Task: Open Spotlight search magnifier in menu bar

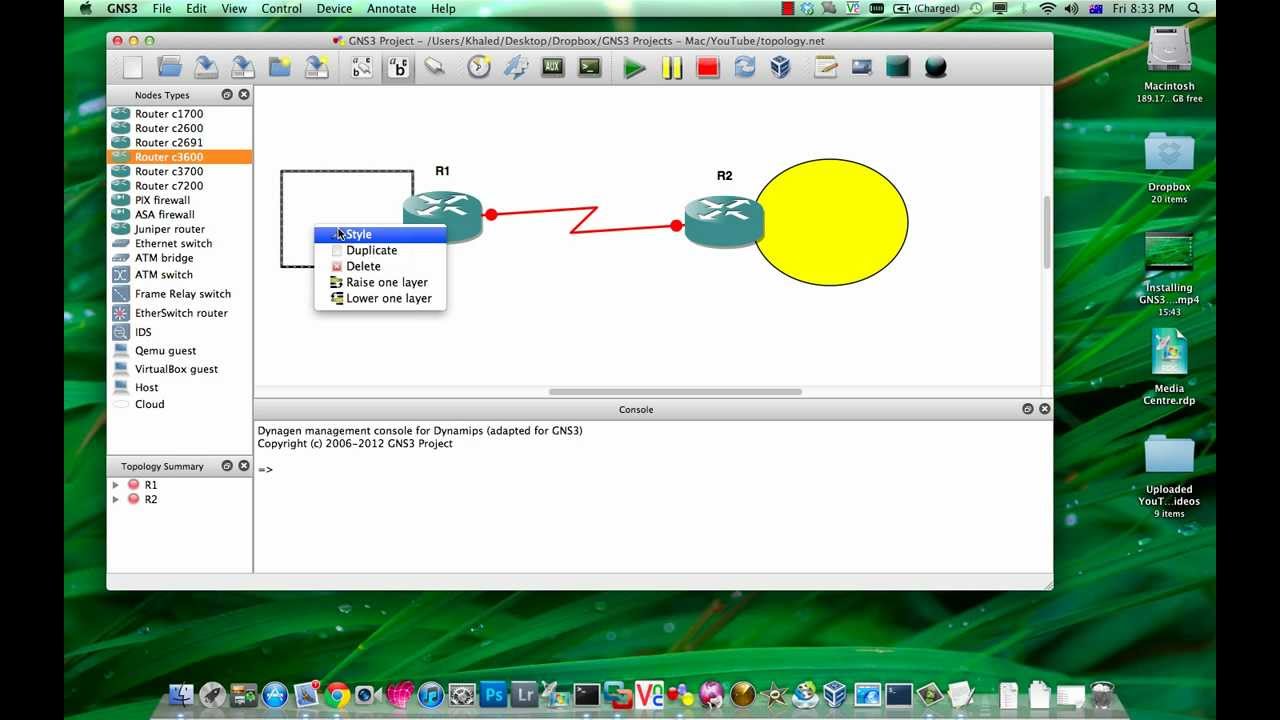Action: click(x=1194, y=8)
